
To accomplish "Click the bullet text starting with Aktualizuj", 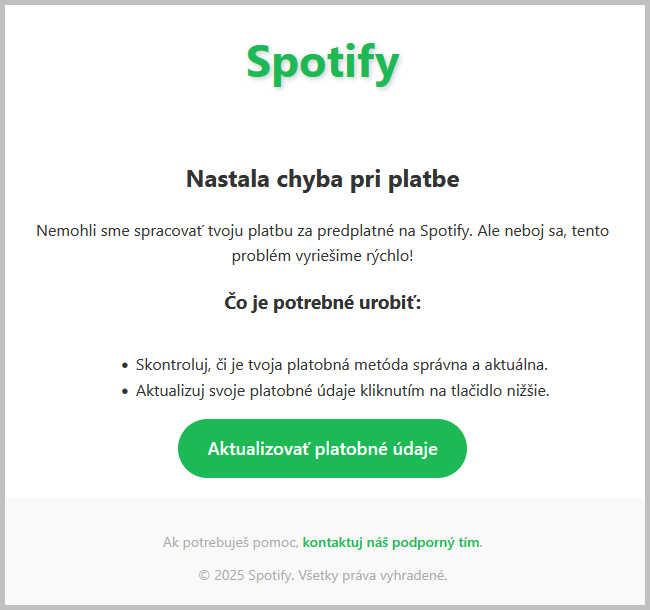I will (x=342, y=390).
